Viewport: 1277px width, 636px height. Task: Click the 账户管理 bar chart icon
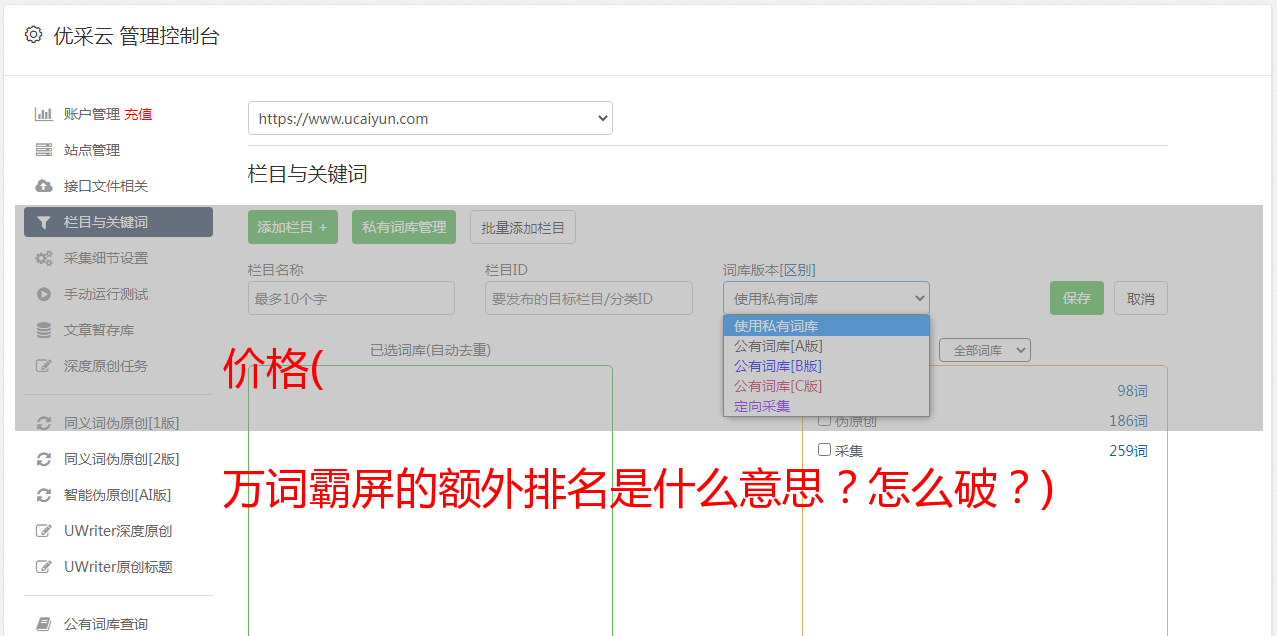[43, 114]
